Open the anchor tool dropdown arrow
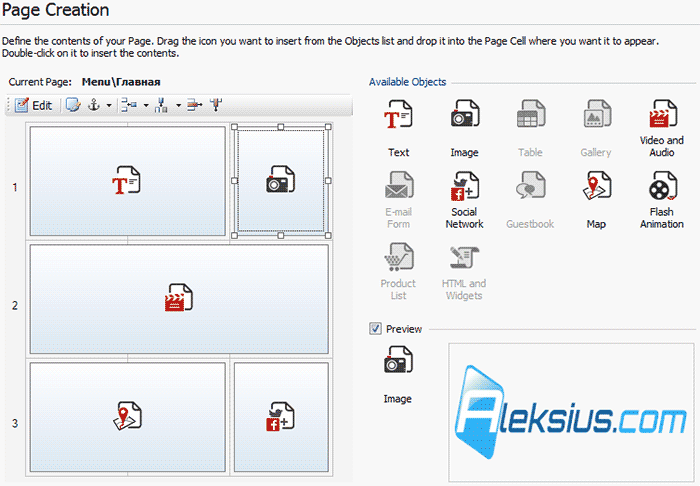Screen dimensions: 700x486 [x=108, y=106]
